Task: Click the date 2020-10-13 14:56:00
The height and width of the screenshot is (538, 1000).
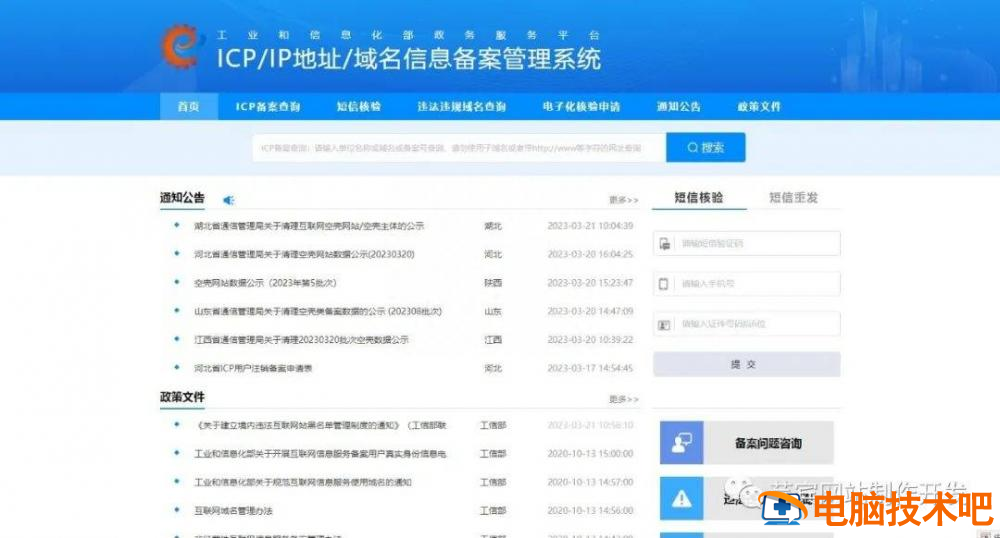Action: [591, 511]
